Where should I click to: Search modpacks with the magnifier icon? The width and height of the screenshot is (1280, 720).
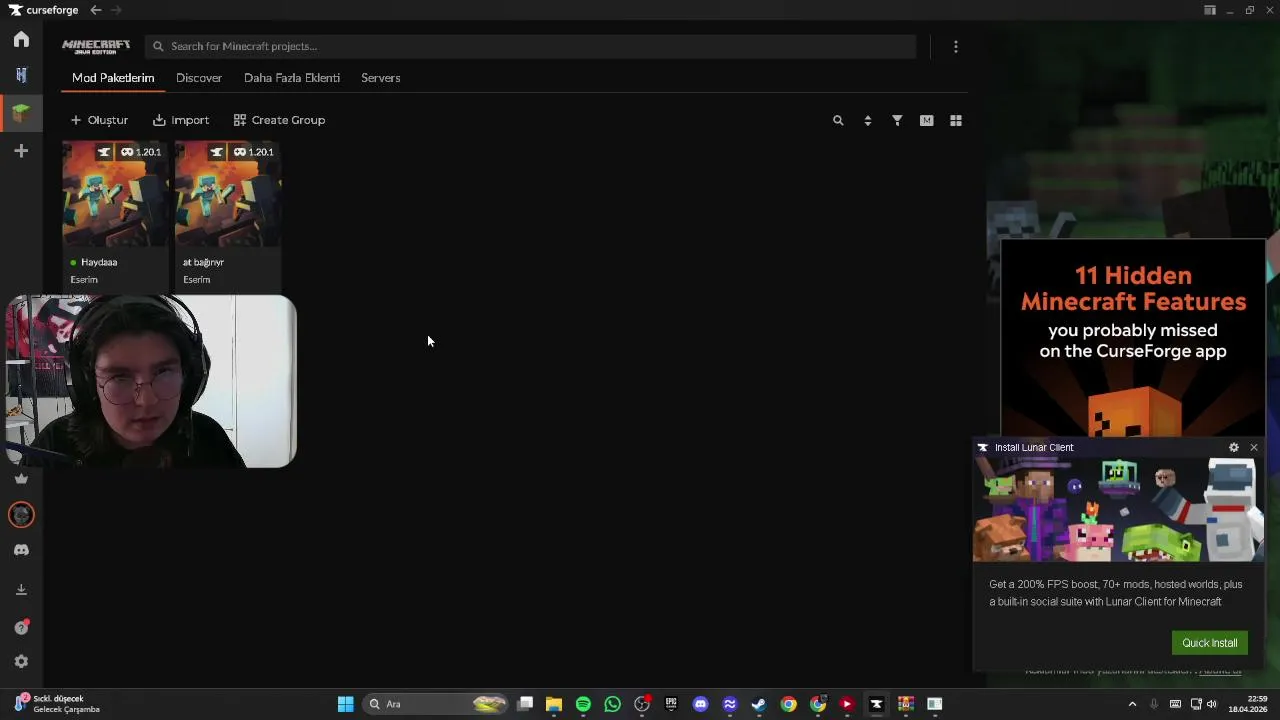[838, 120]
